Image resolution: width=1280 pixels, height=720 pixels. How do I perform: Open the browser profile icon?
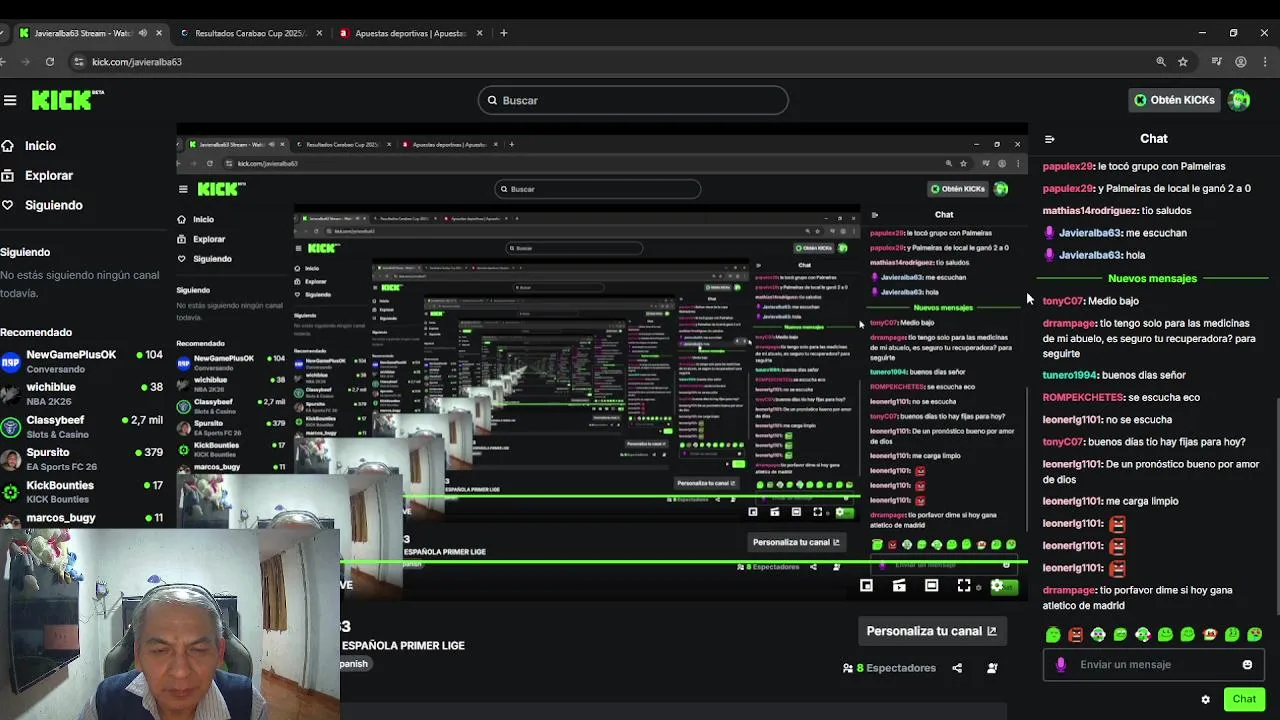click(x=1241, y=62)
